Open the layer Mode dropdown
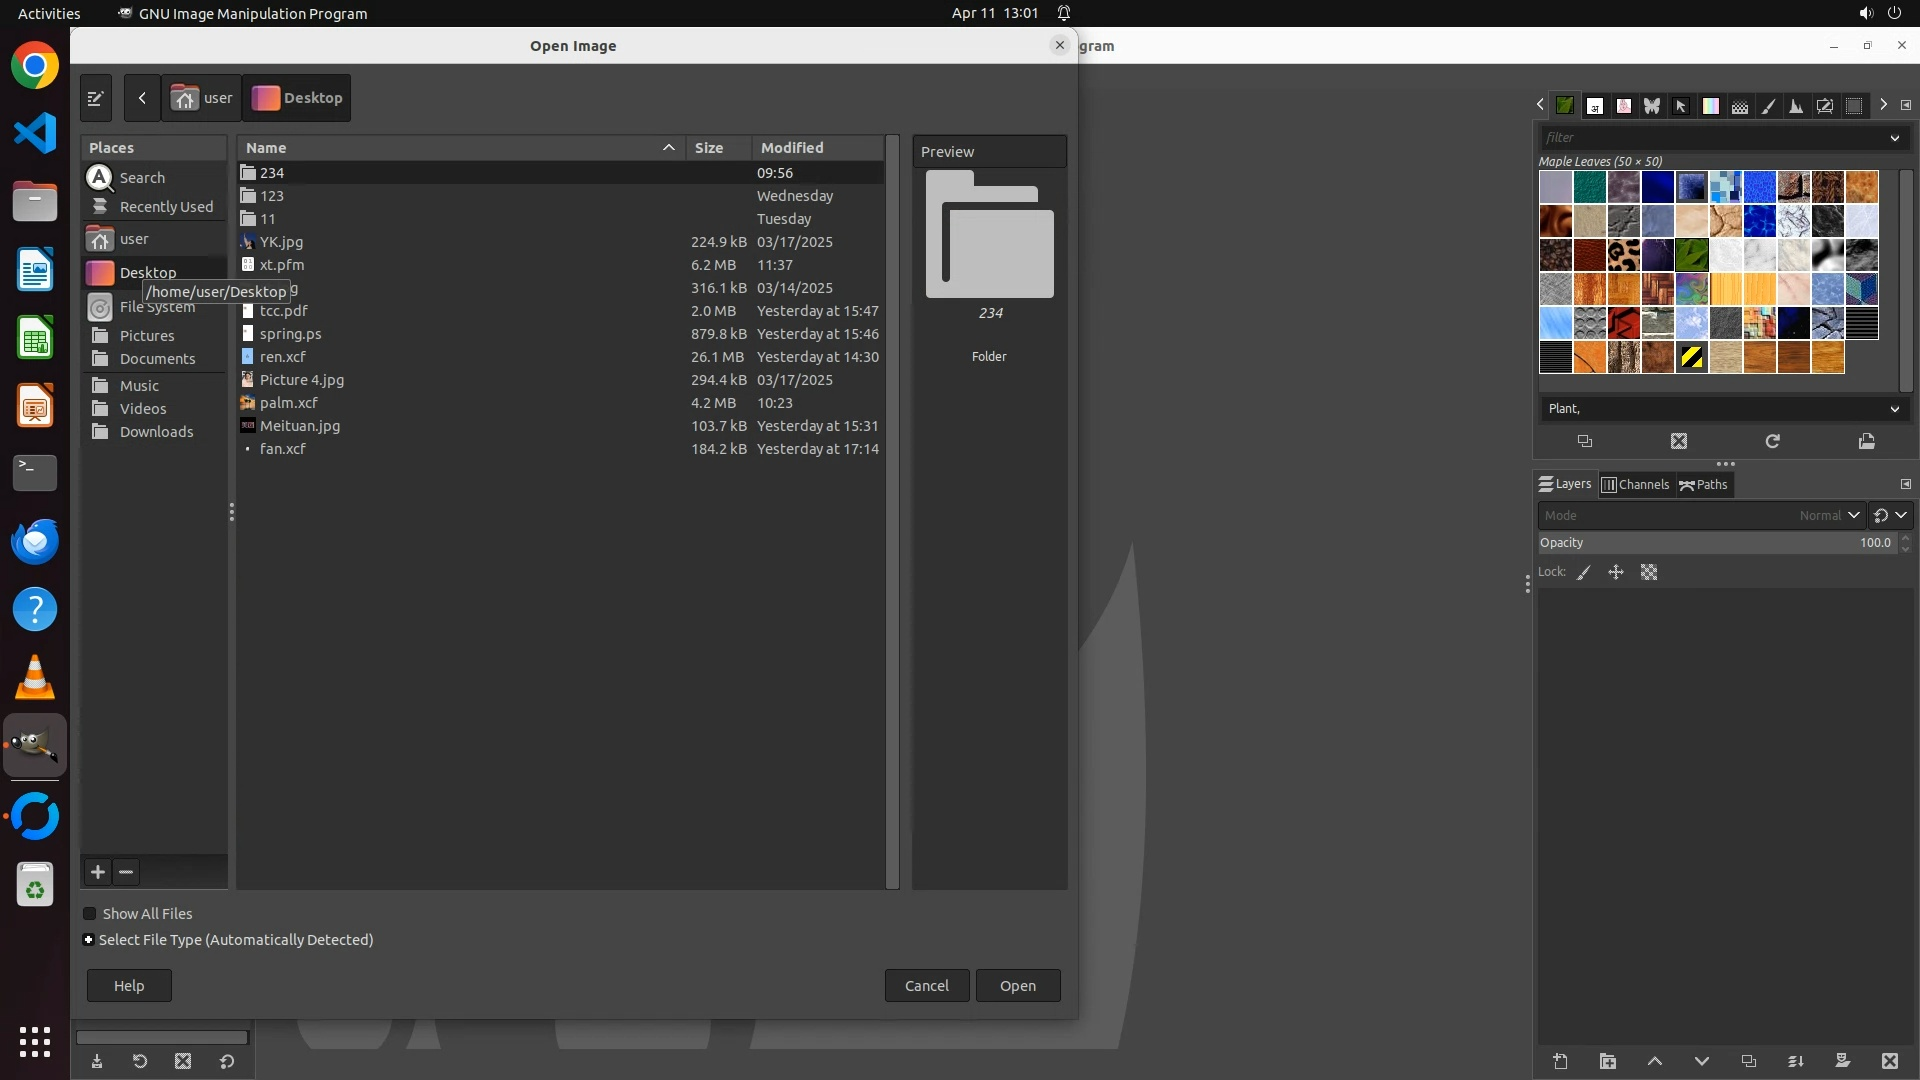The image size is (1920, 1080). click(x=1700, y=516)
